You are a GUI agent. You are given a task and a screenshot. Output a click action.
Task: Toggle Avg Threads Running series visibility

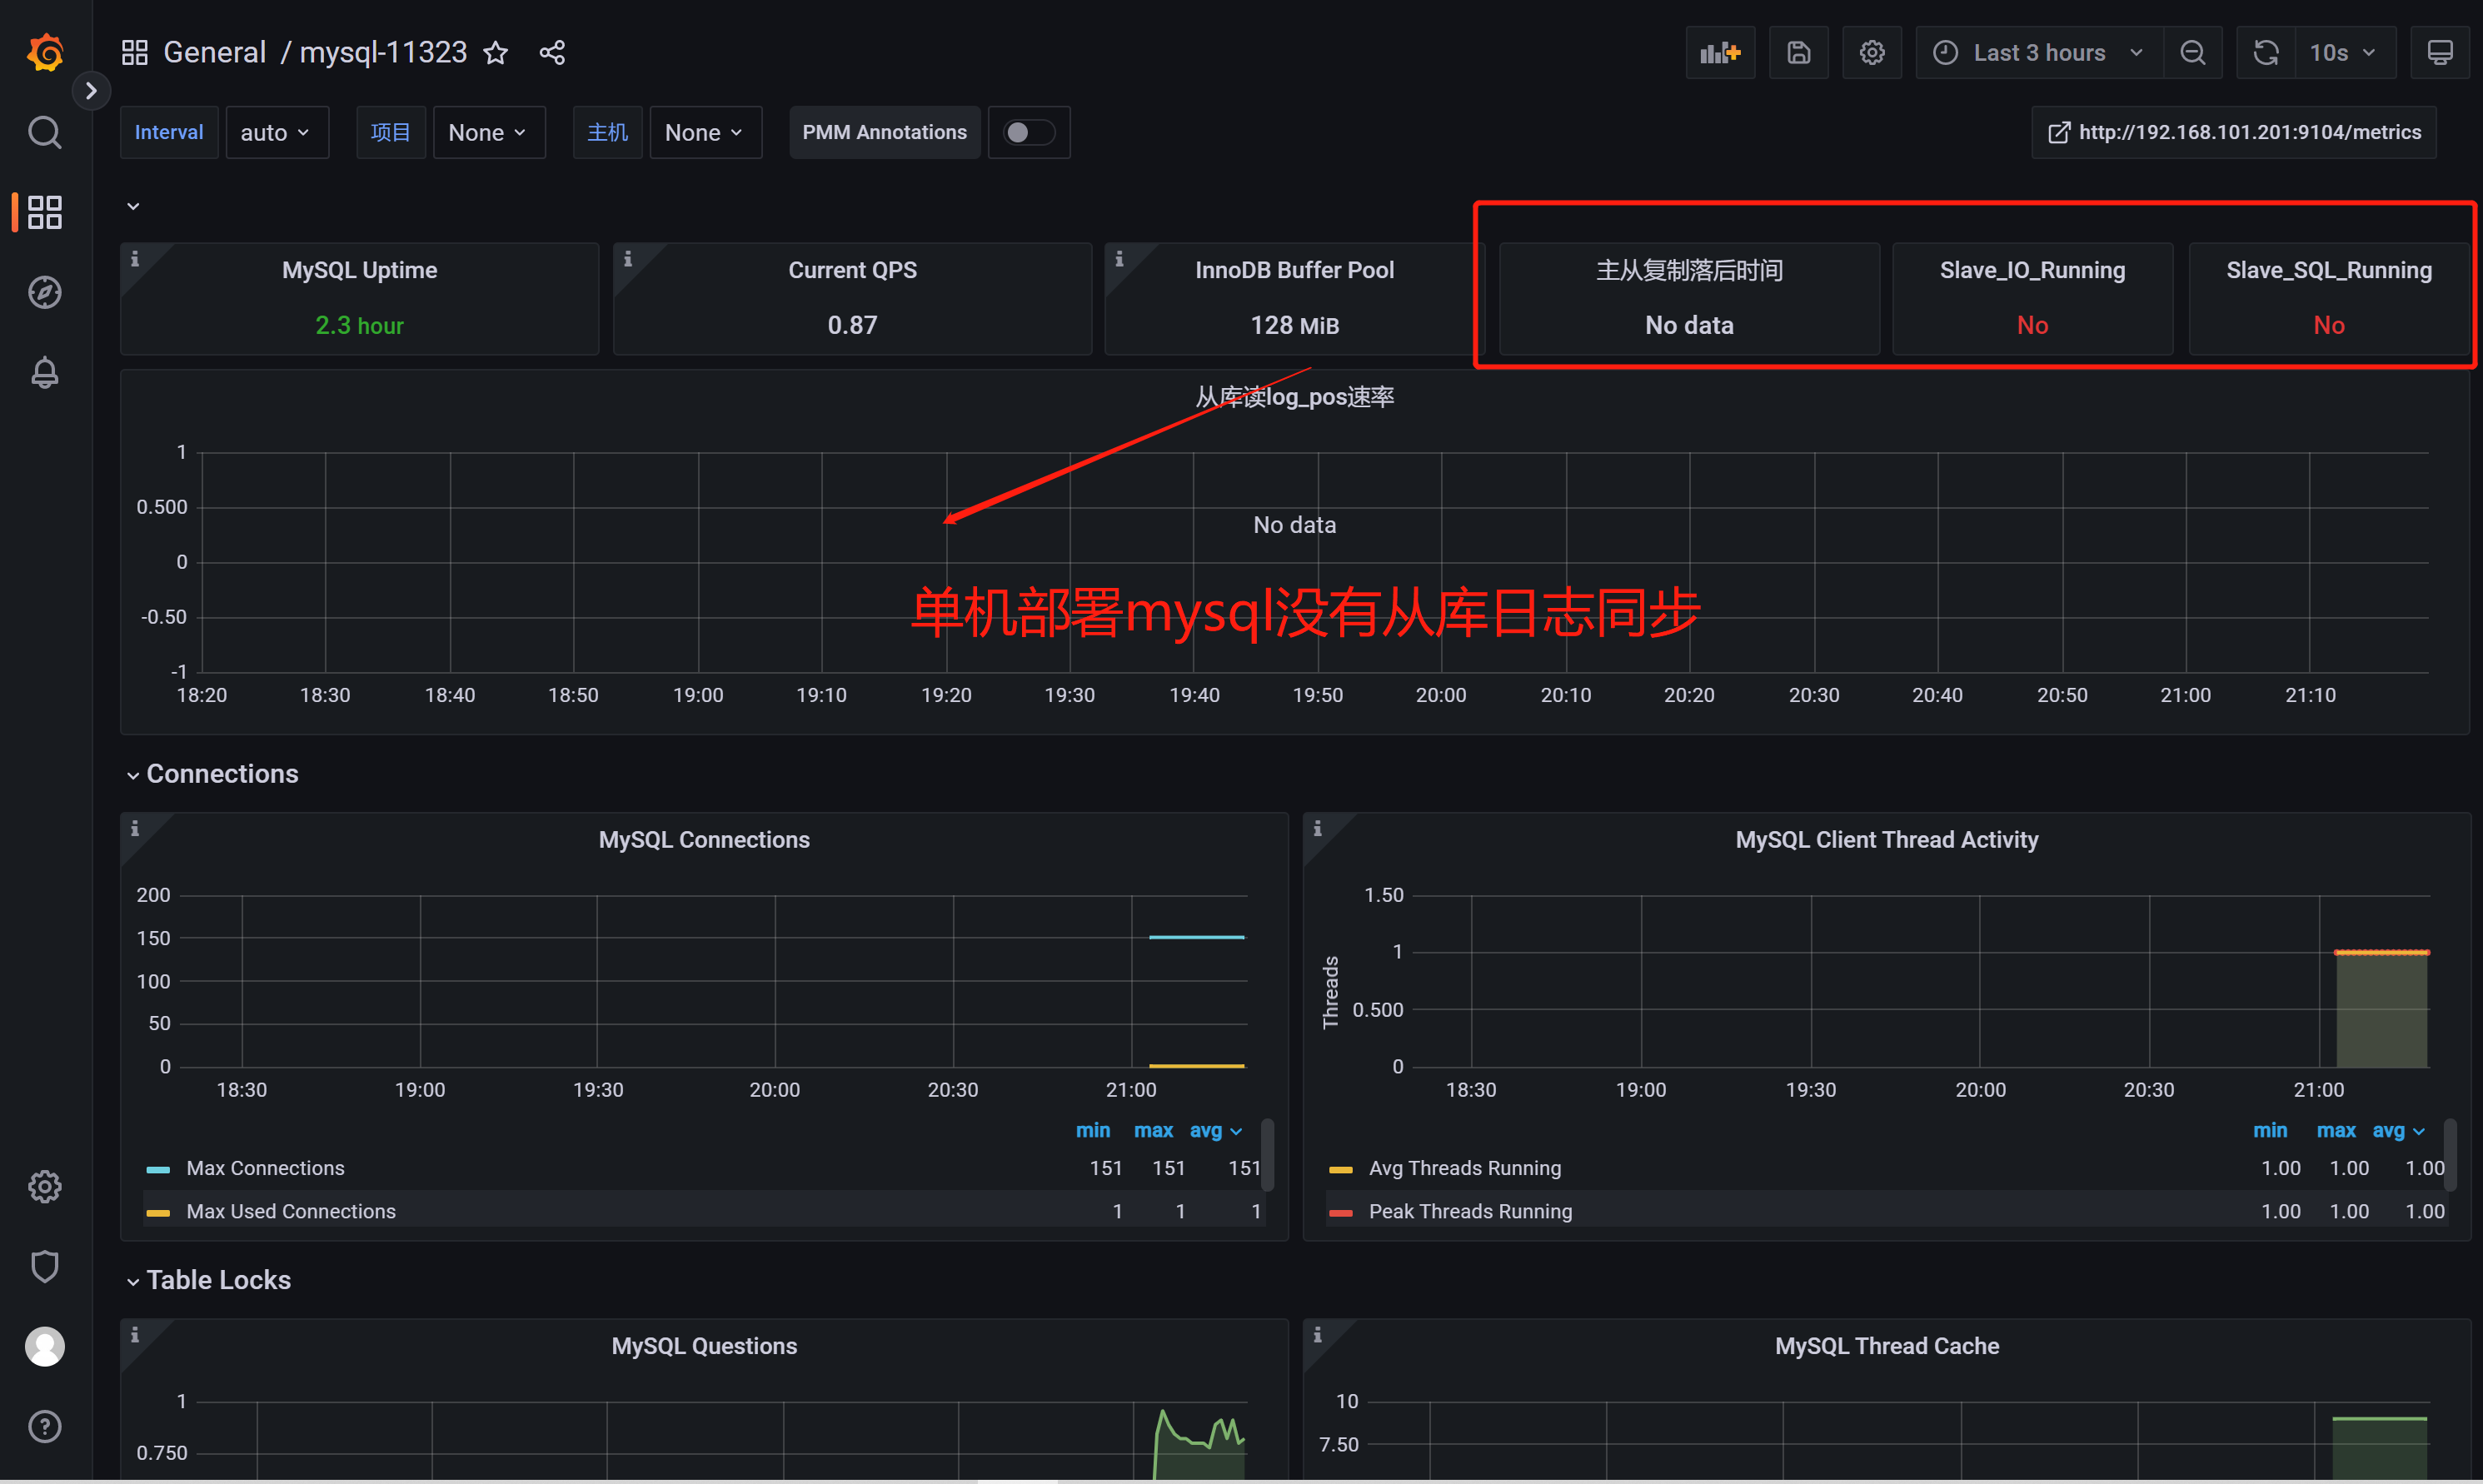1464,1168
